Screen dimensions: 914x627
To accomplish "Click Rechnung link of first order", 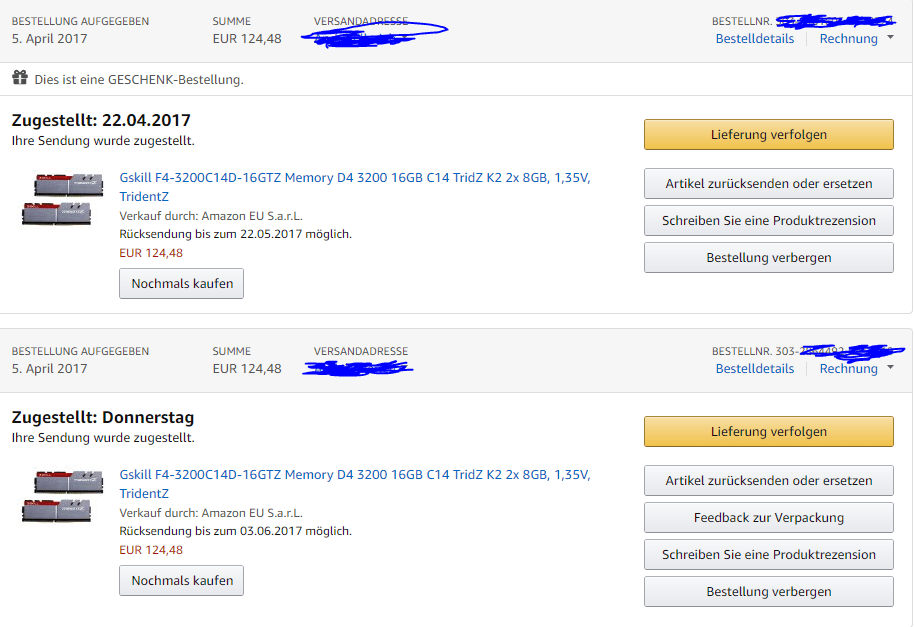I will pos(848,38).
